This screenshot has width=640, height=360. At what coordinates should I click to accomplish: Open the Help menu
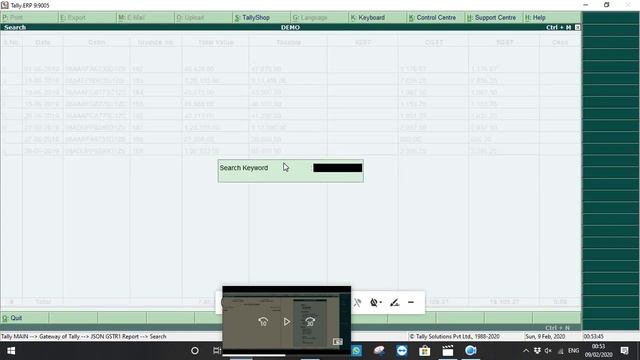pos(551,18)
